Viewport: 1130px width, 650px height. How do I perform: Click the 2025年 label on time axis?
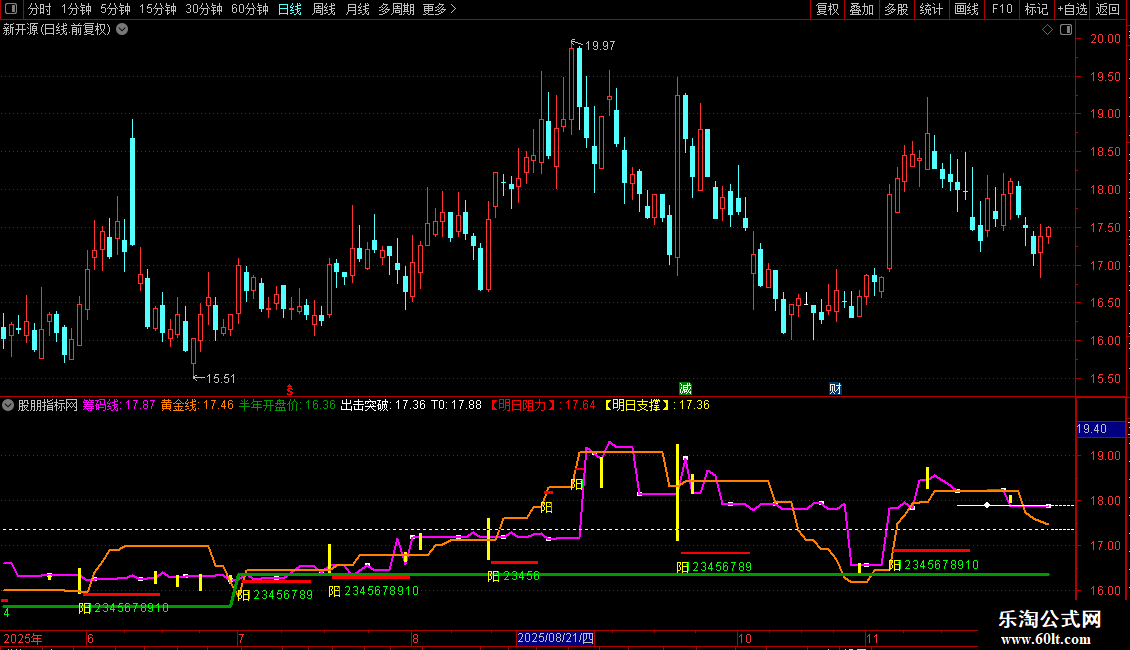[x=23, y=638]
